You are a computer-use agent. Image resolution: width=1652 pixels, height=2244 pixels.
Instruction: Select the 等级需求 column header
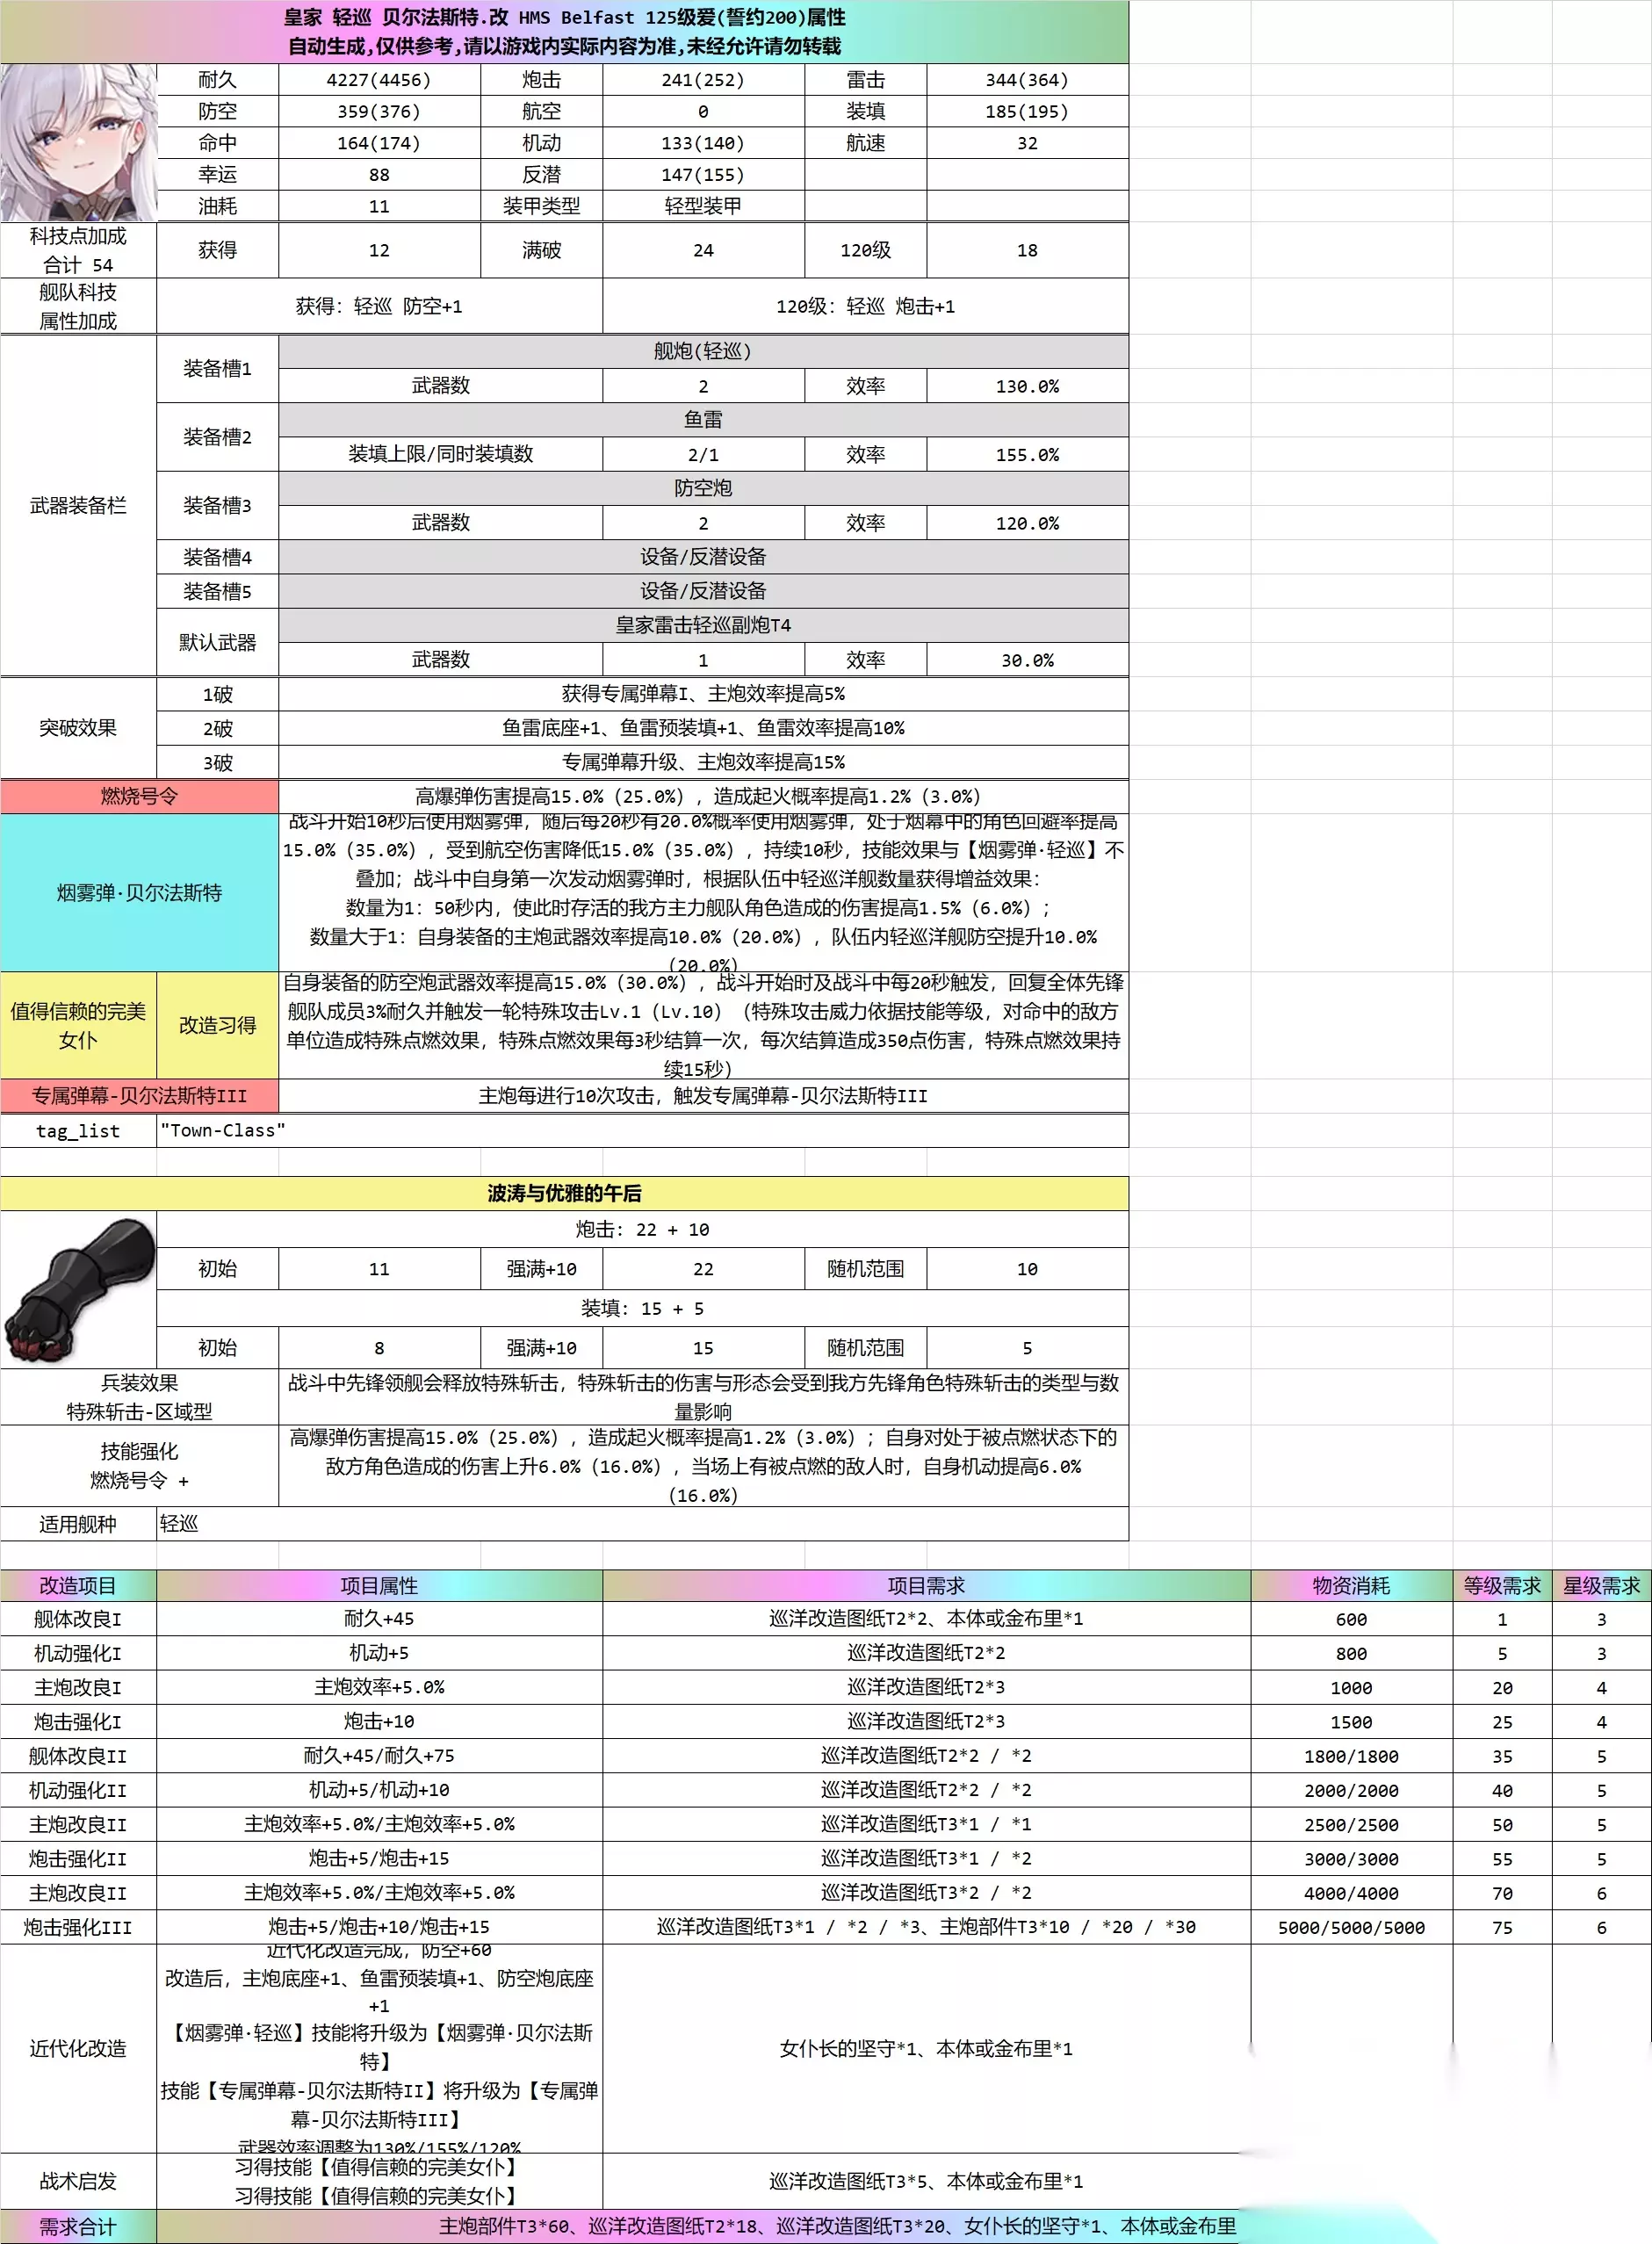1502,1586
